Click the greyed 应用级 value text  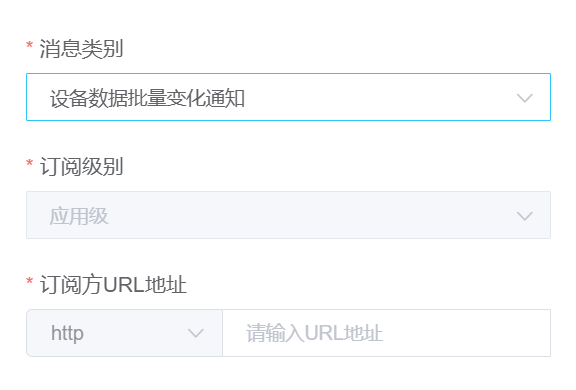point(79,216)
